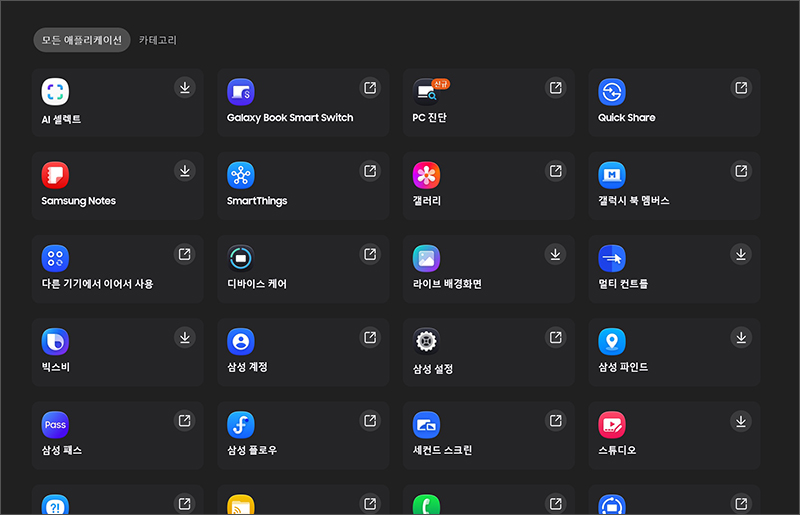Viewport: 800px width, 515px height.
Task: Select the 갤러리 flower icon
Action: click(x=427, y=175)
